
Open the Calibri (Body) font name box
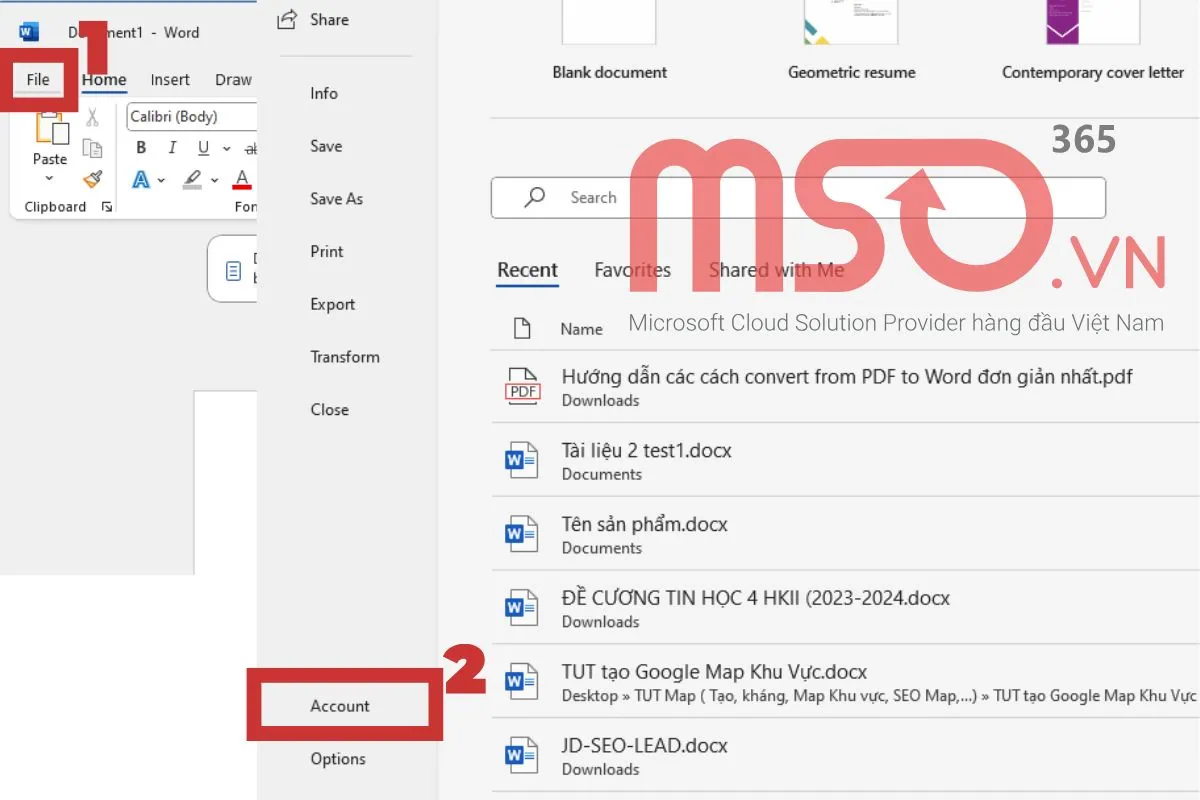[192, 117]
